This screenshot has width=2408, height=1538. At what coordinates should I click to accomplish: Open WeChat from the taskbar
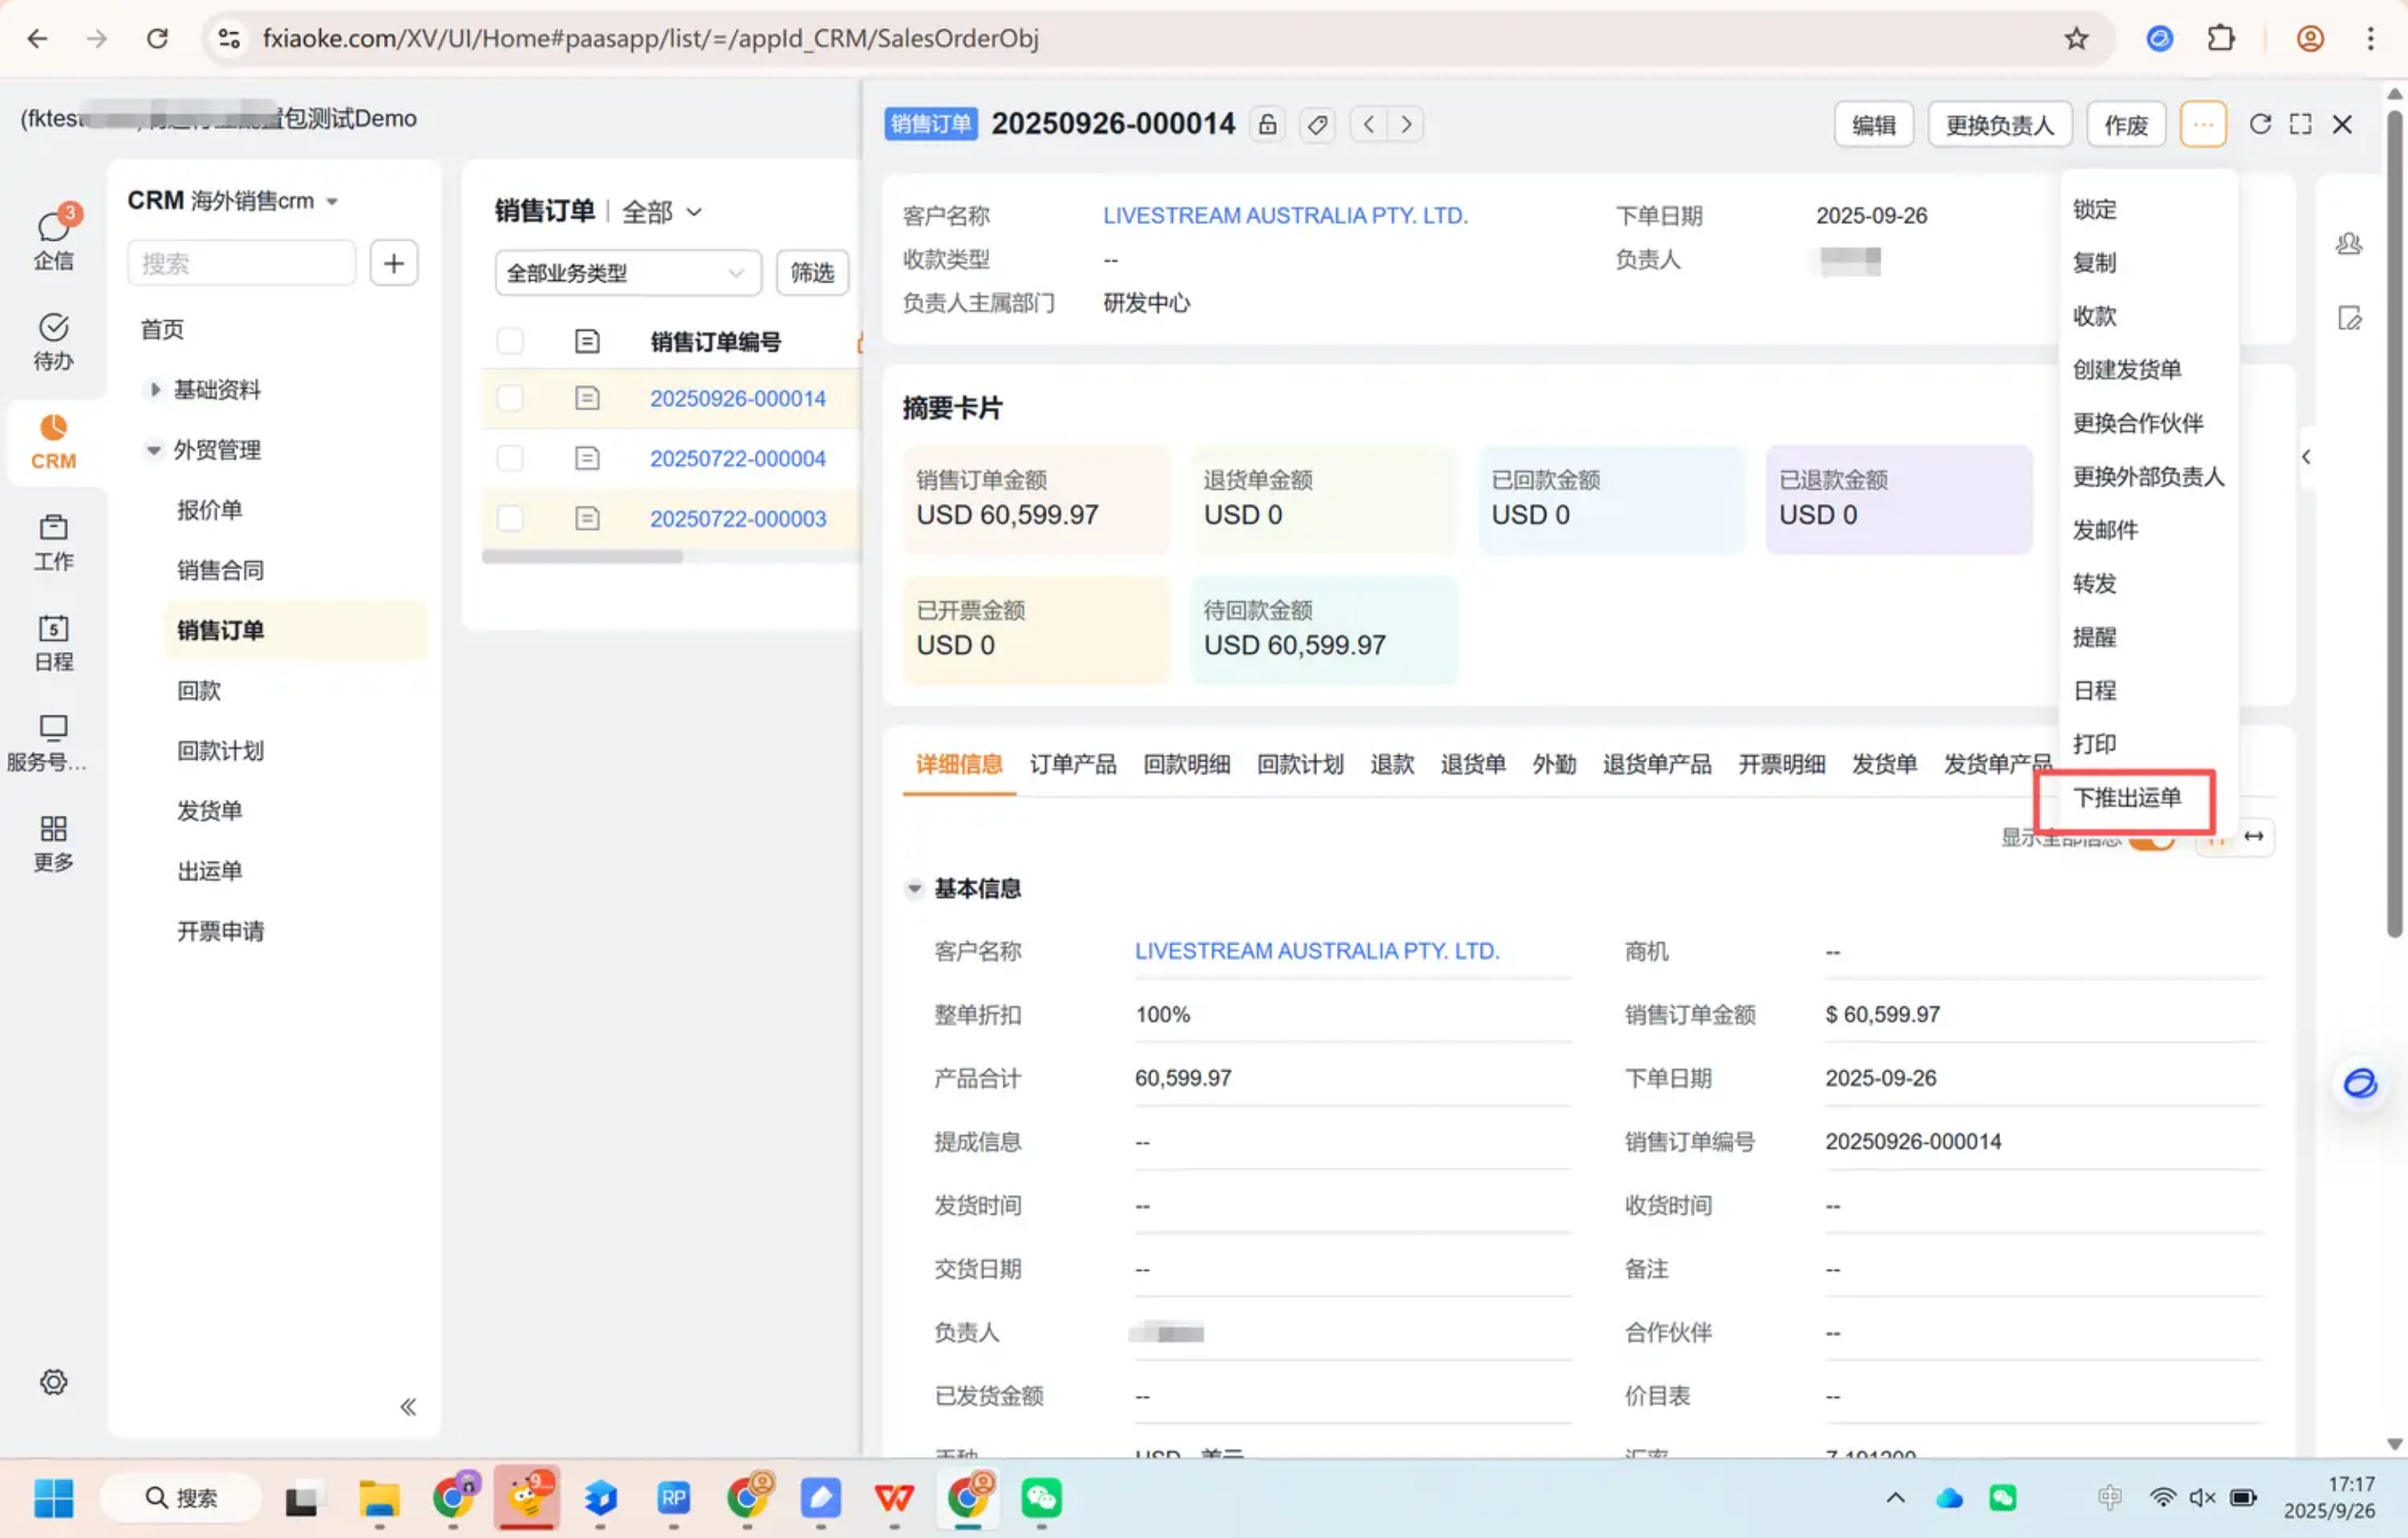pos(1041,1497)
